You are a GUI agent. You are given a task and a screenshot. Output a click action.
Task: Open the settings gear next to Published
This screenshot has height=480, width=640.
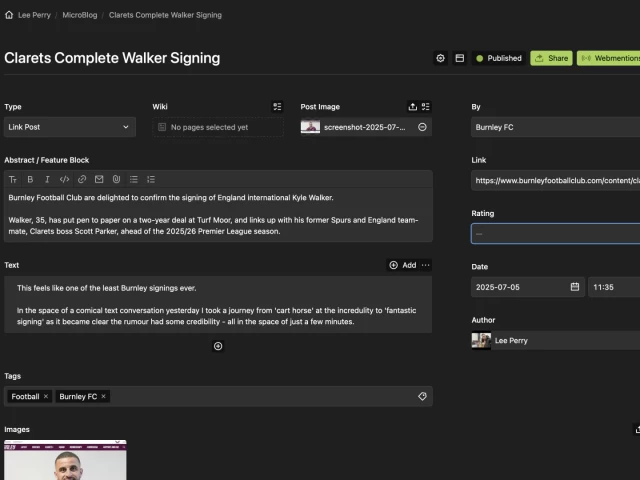(x=440, y=58)
